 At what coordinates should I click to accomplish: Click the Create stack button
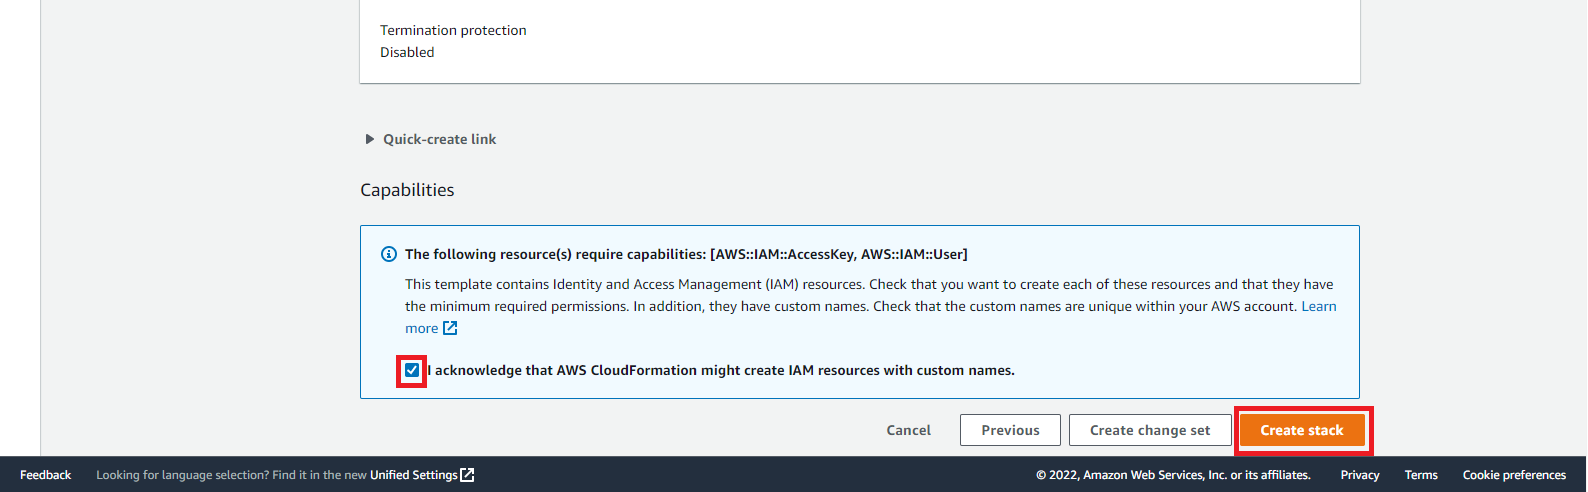[x=1302, y=430]
